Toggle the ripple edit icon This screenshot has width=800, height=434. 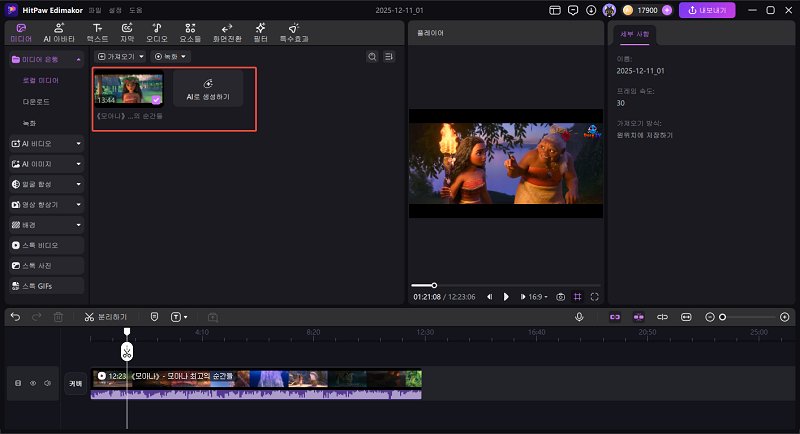coord(662,317)
